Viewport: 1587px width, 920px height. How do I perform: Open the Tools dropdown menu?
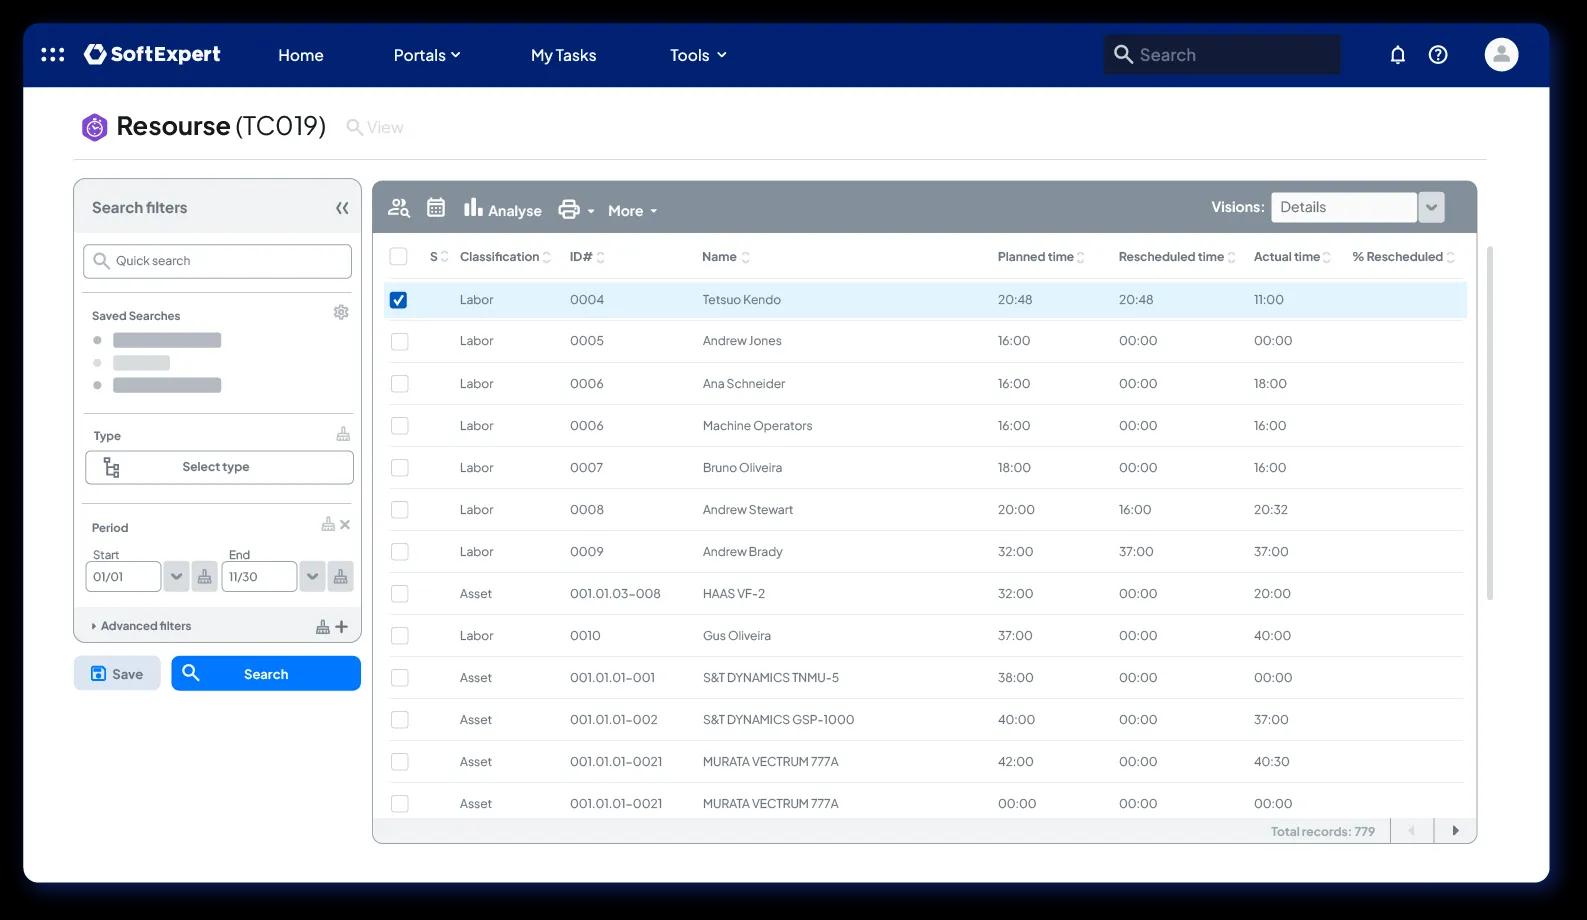[x=698, y=55]
